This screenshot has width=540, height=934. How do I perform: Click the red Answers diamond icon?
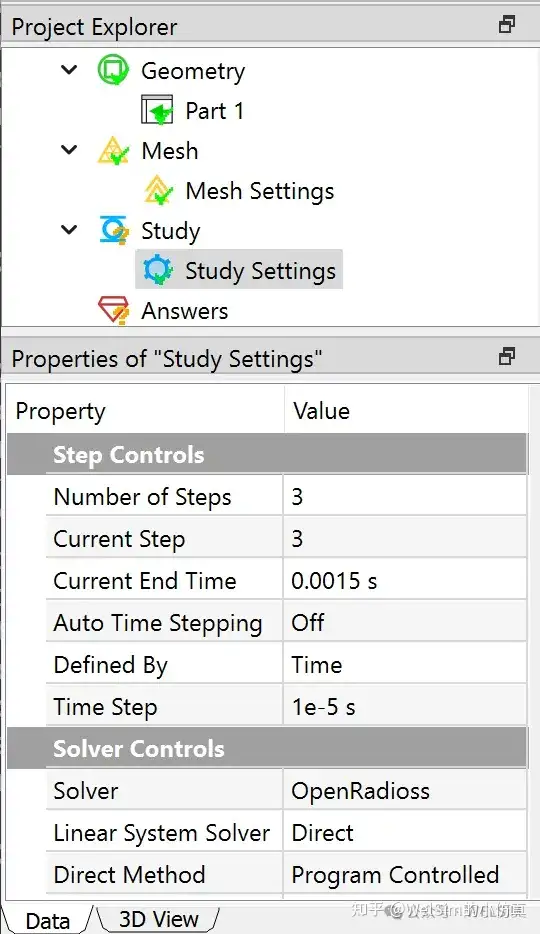(113, 310)
